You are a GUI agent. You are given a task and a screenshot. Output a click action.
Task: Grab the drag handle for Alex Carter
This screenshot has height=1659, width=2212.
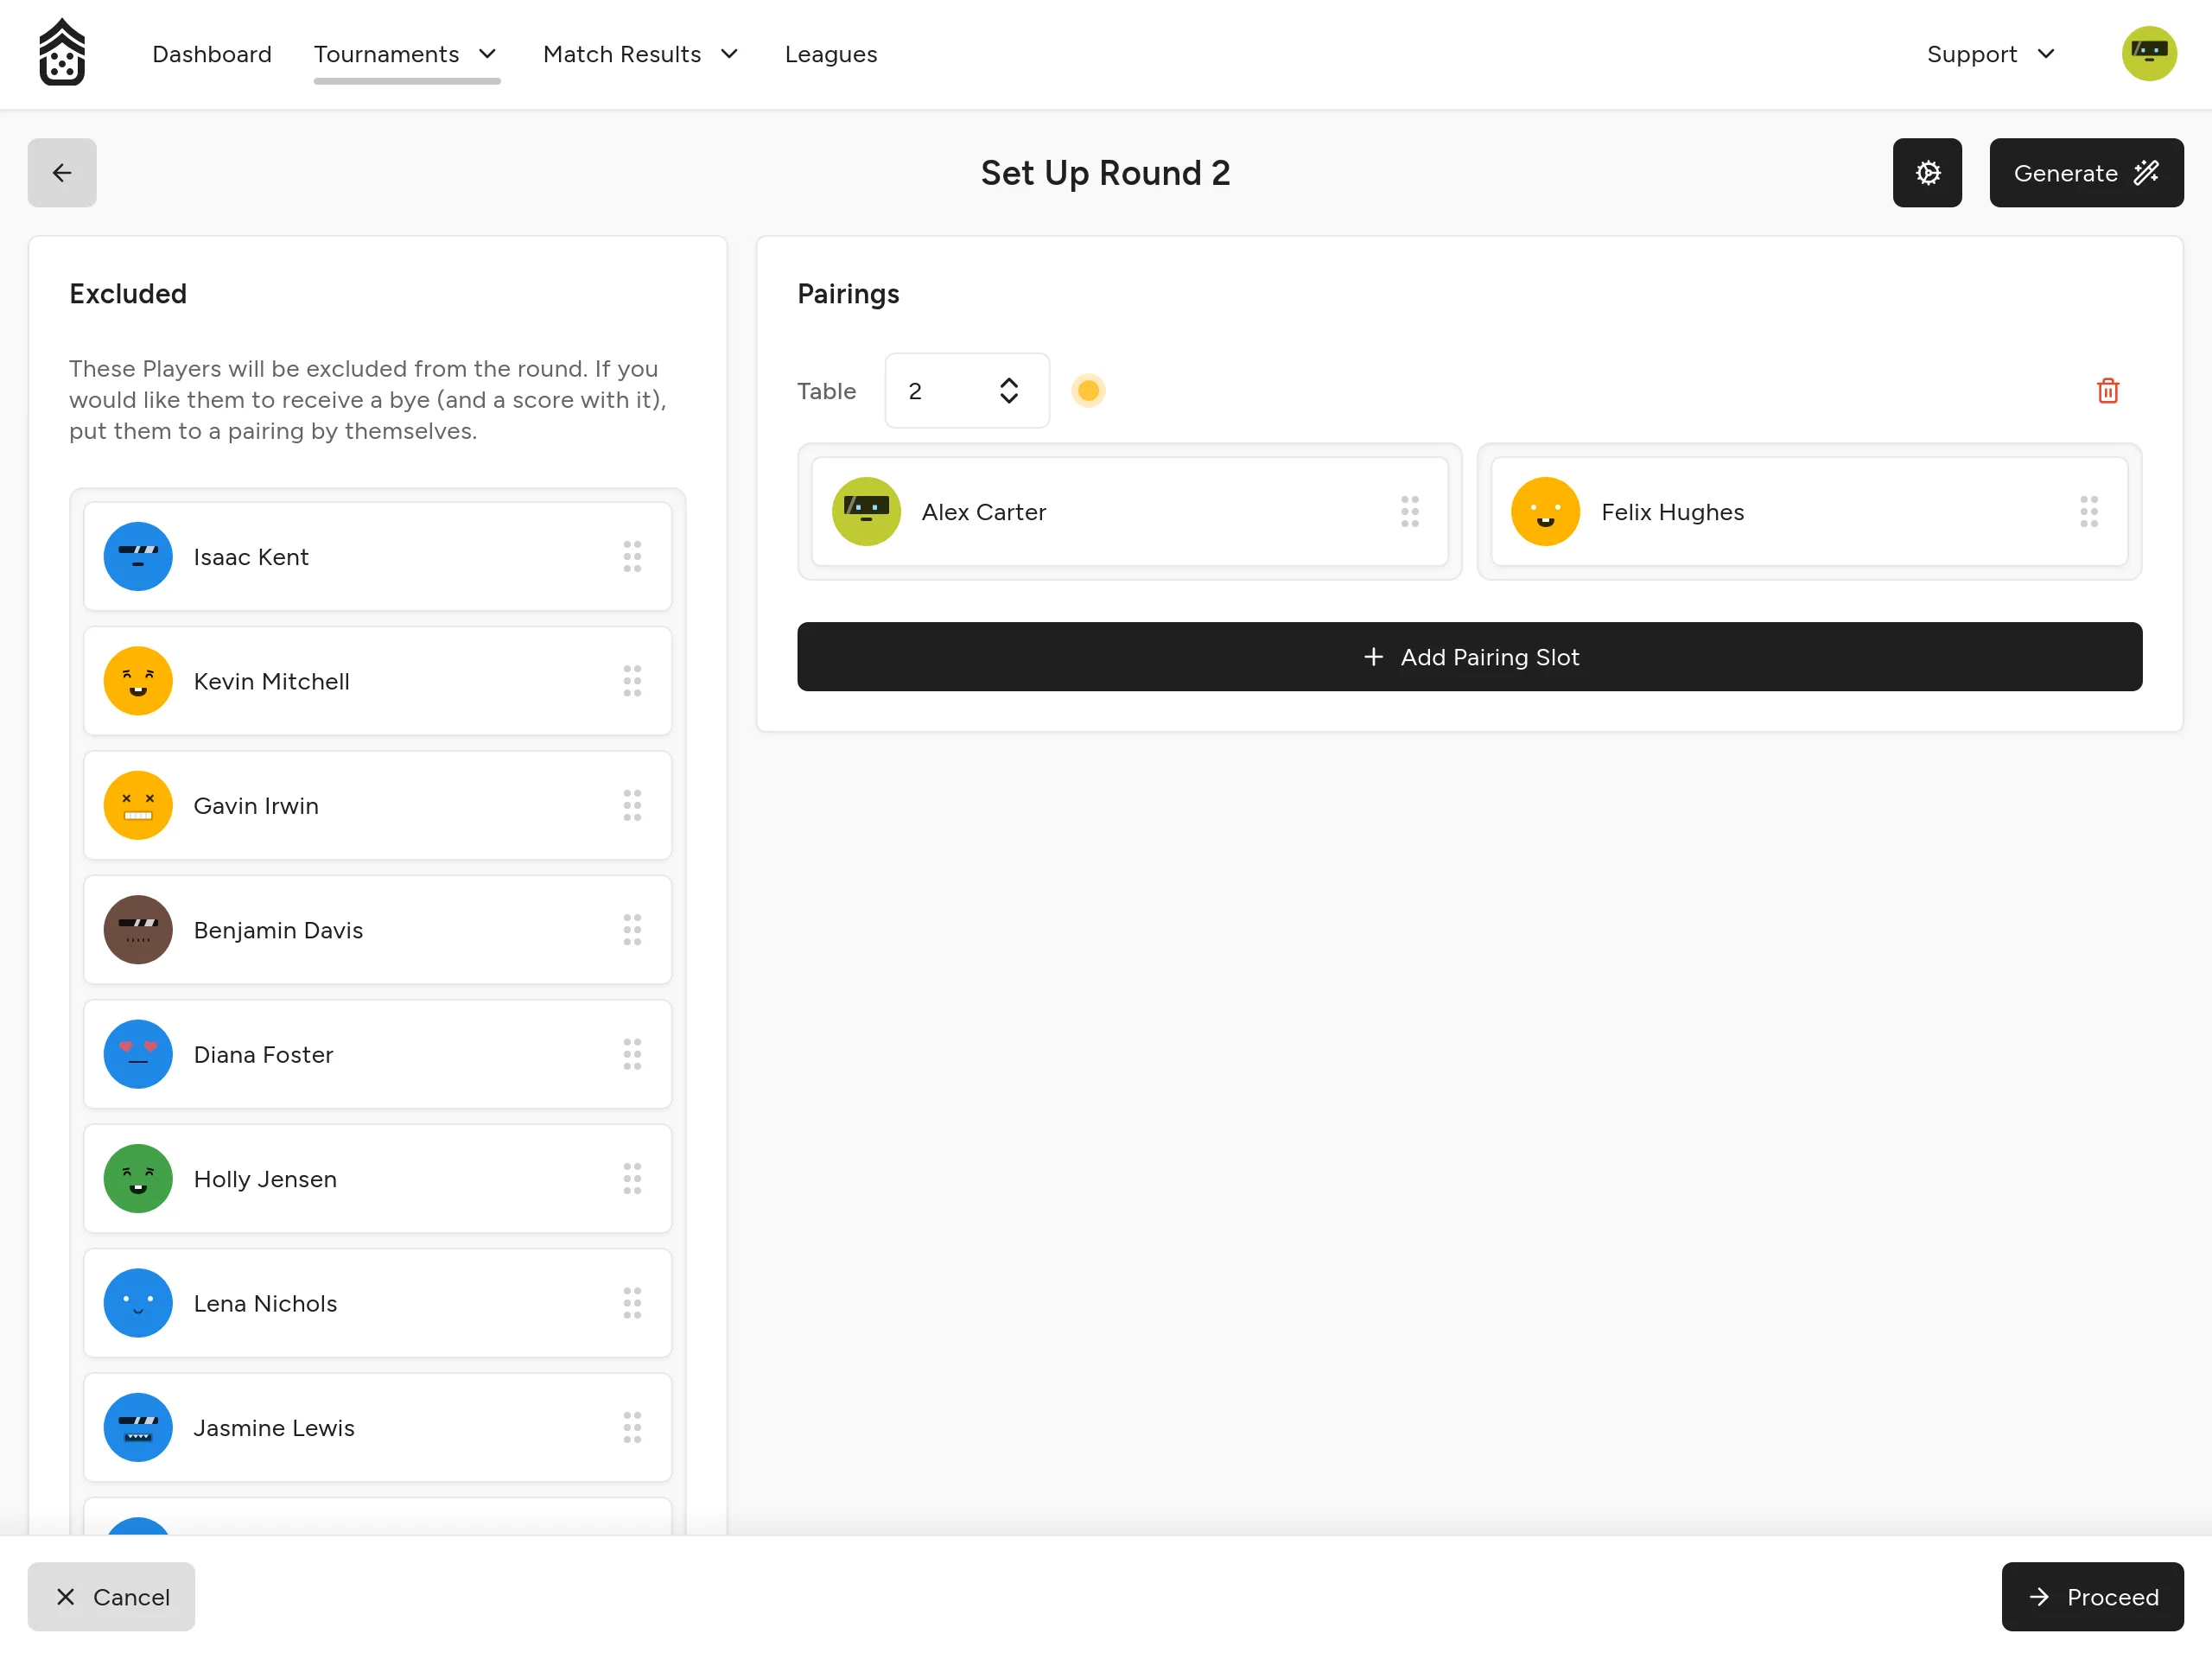1410,512
